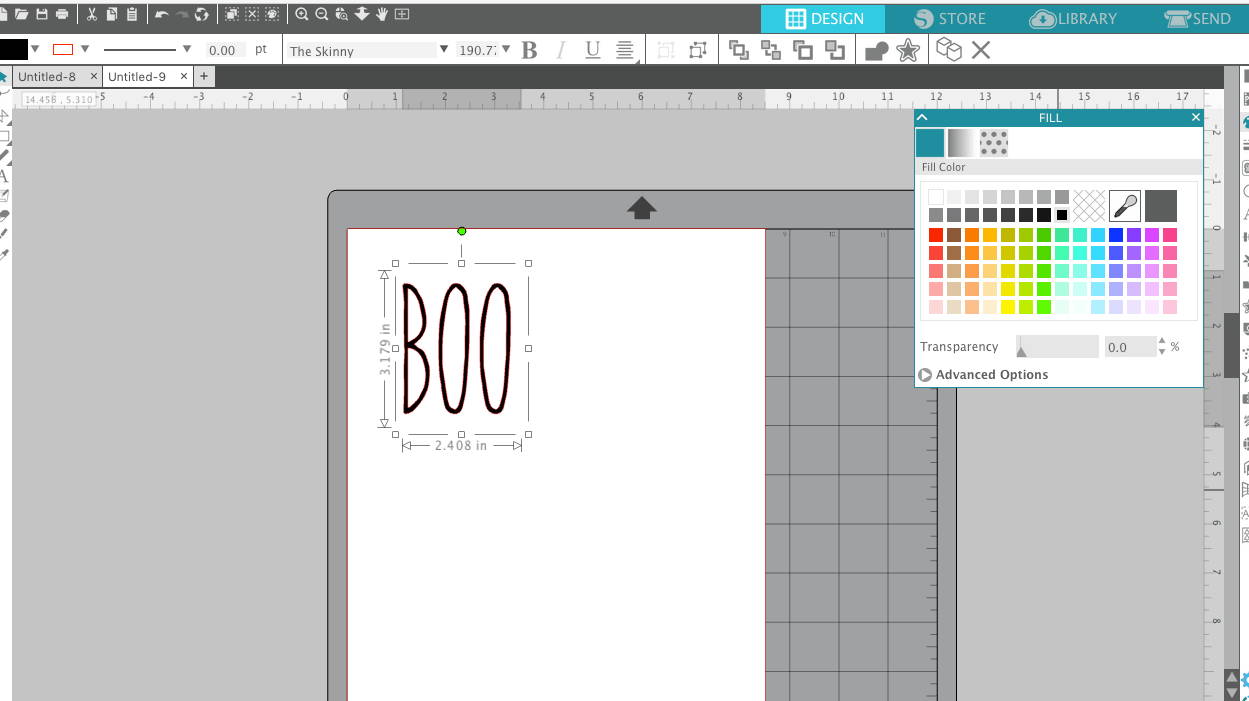Choose the transparent no-fill swatch
The height and width of the screenshot is (701, 1249).
[1089, 206]
